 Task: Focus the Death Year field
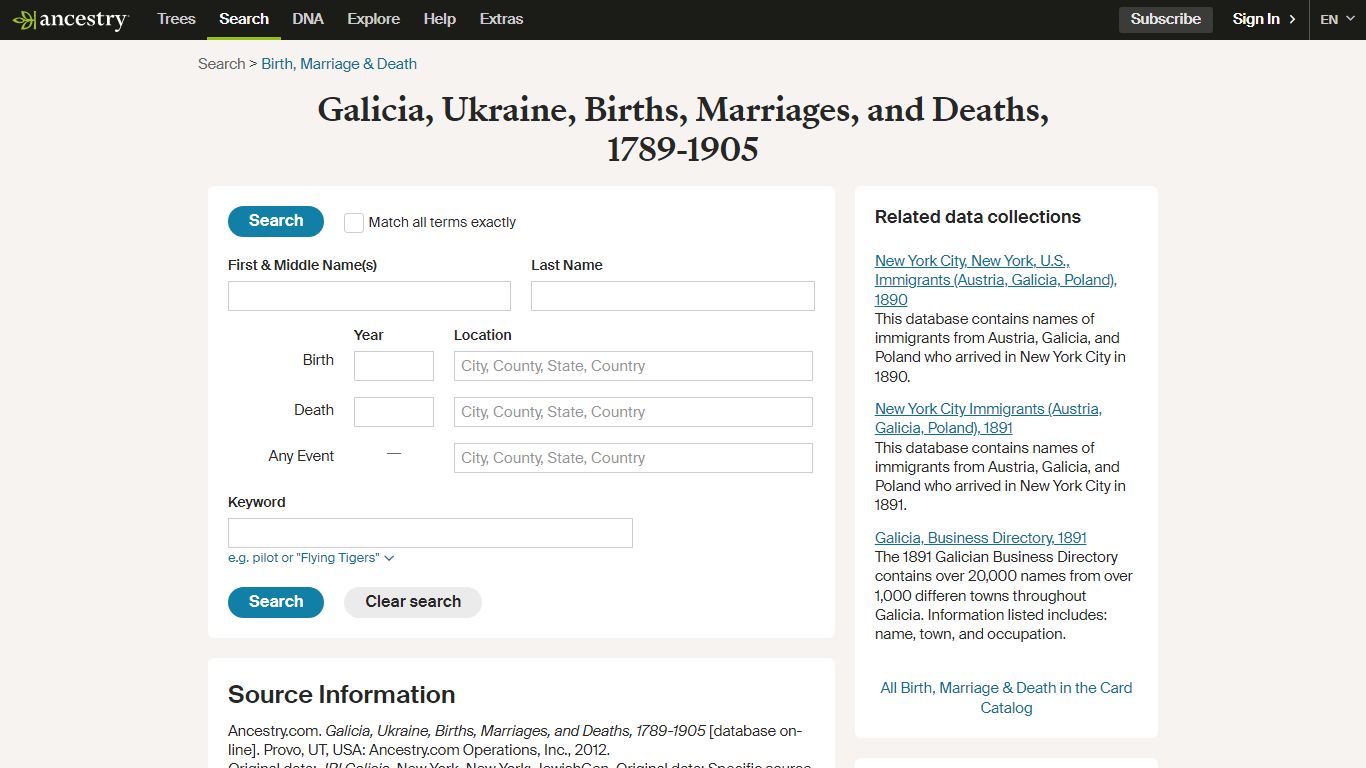(394, 412)
